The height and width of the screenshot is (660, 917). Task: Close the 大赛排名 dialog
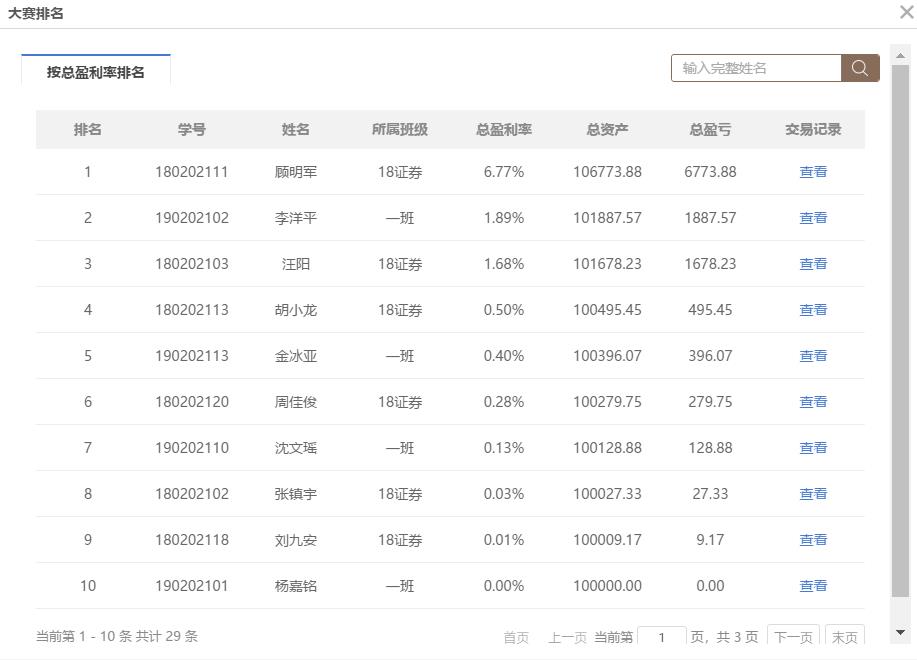click(x=906, y=13)
